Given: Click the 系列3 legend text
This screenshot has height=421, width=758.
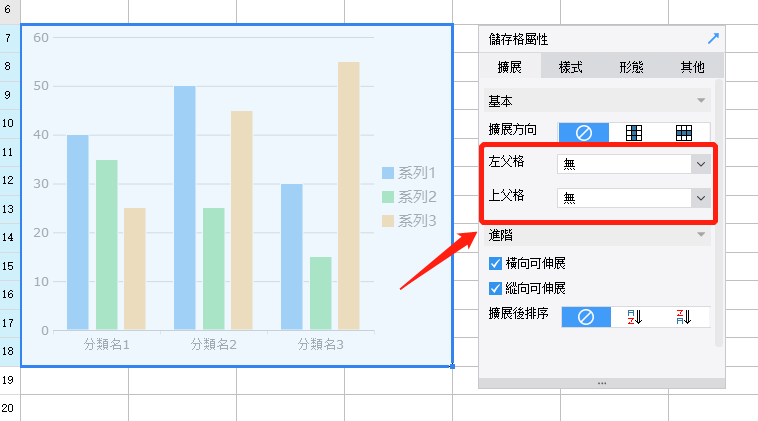Looking at the screenshot, I should 417,221.
